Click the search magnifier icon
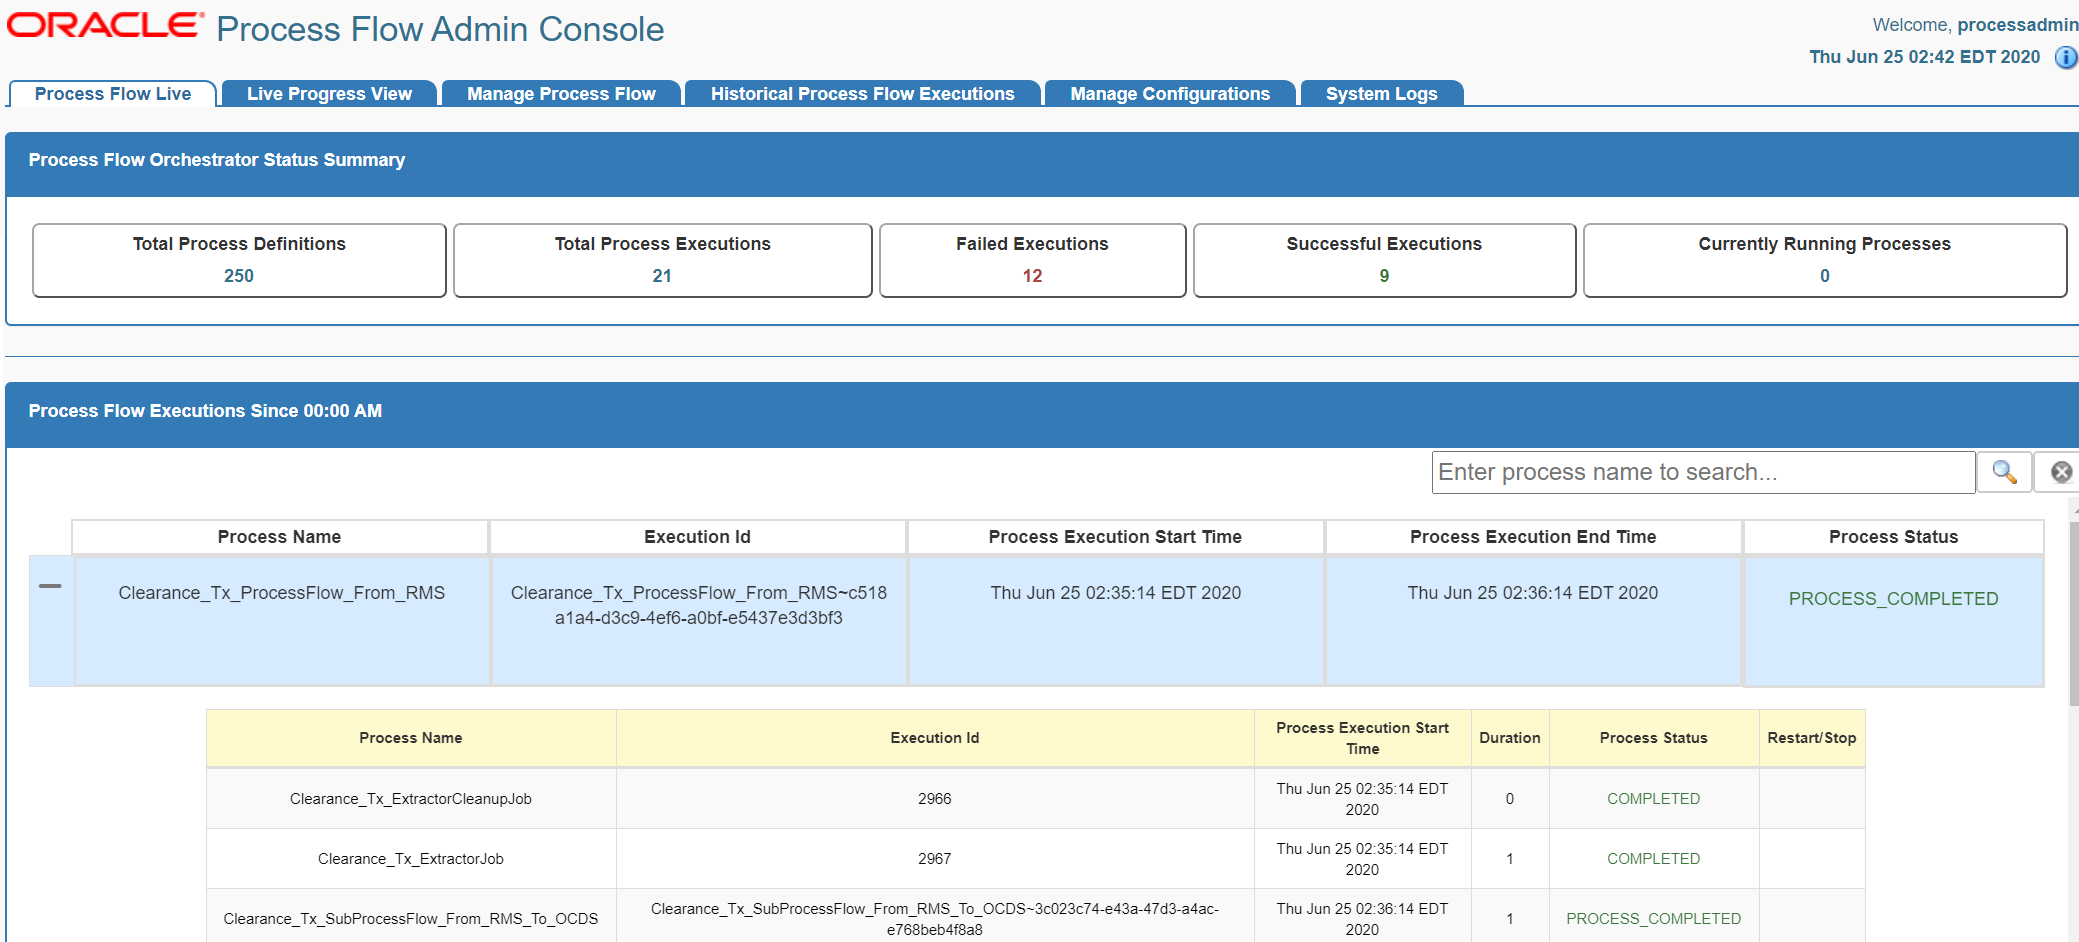The height and width of the screenshot is (942, 2079). tap(2003, 471)
